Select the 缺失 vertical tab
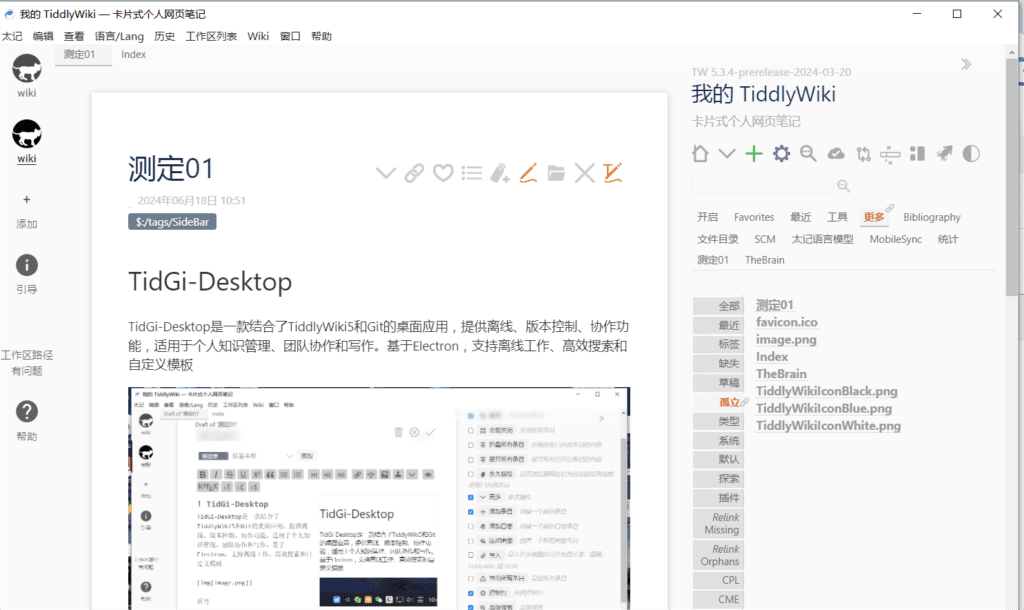Image resolution: width=1024 pixels, height=610 pixels. coord(718,363)
